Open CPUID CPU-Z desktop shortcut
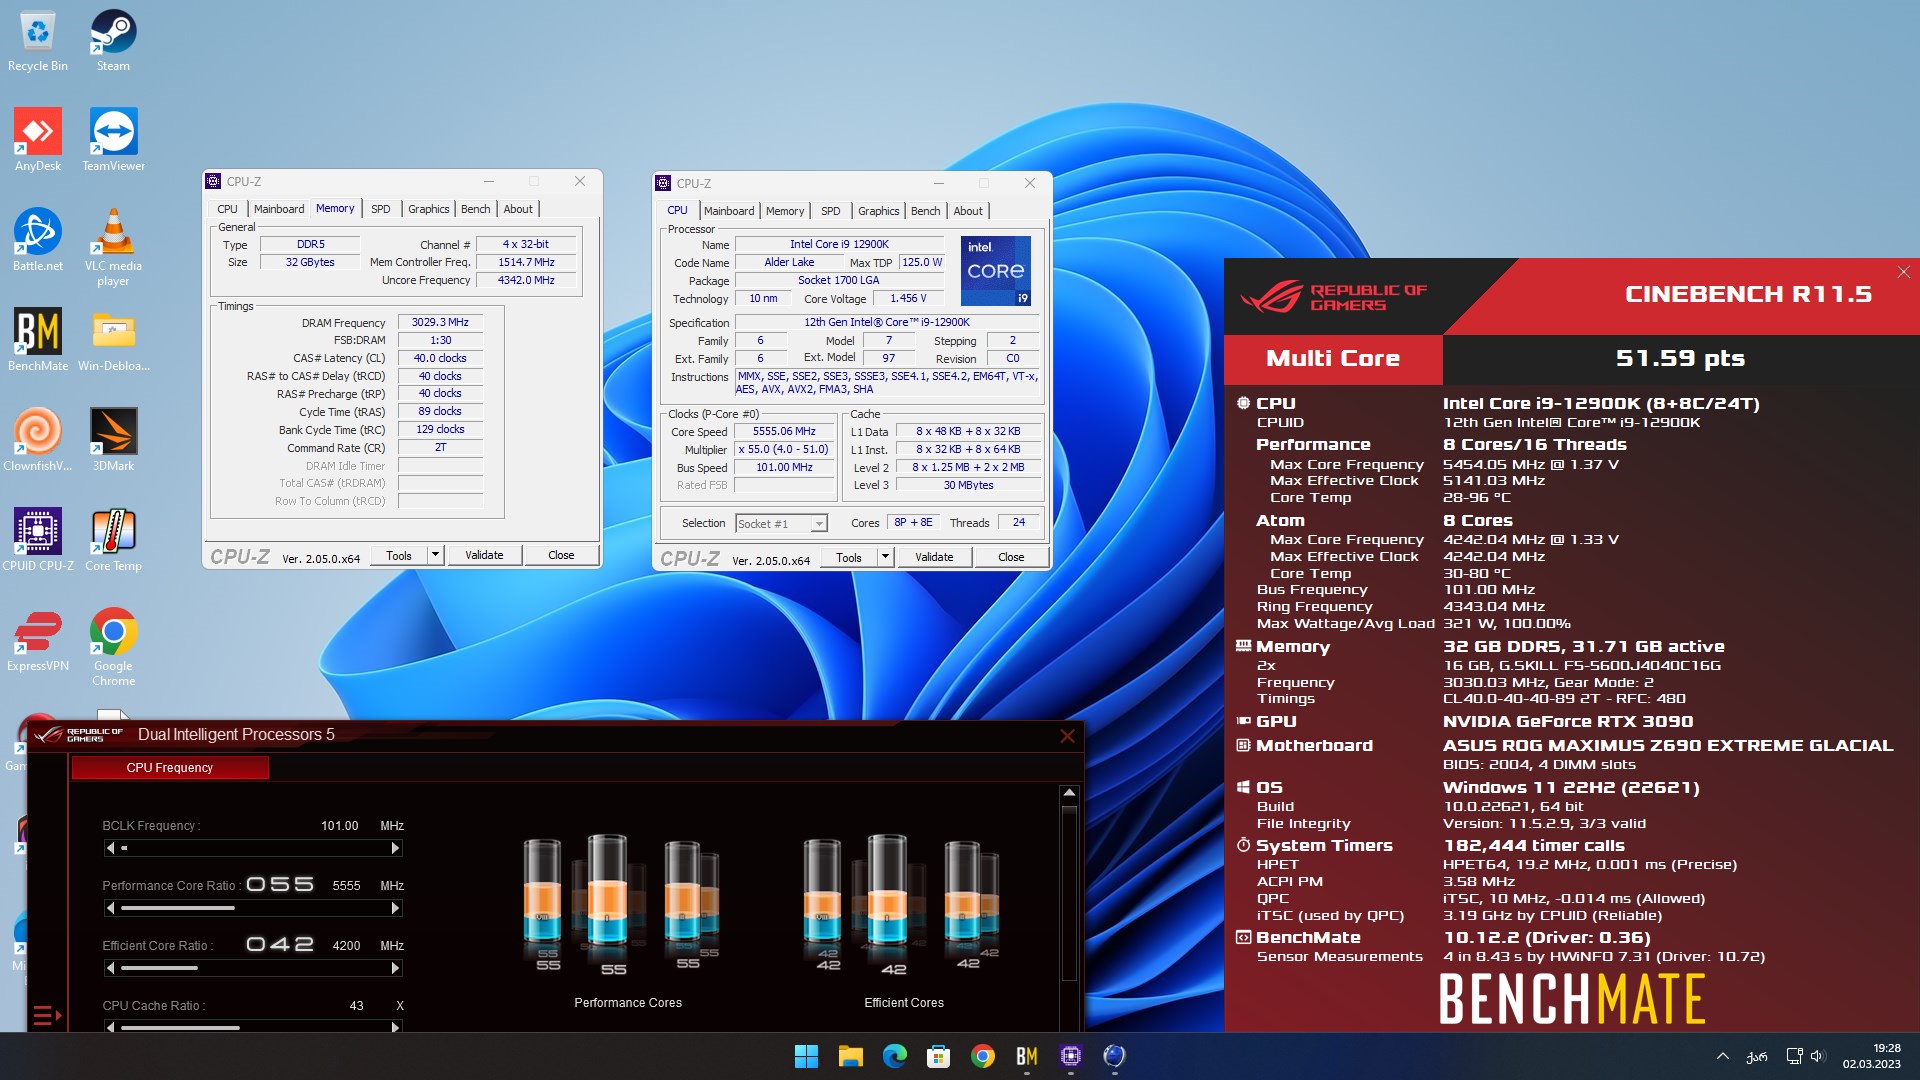This screenshot has height=1080, width=1920. 38,540
